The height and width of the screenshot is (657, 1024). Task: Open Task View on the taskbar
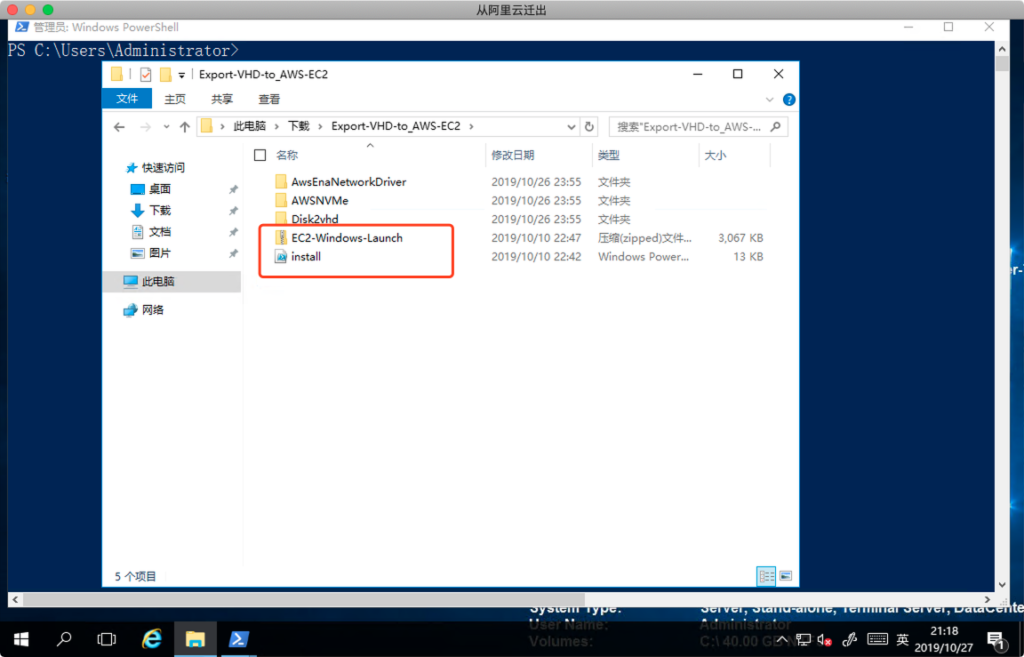pos(107,639)
